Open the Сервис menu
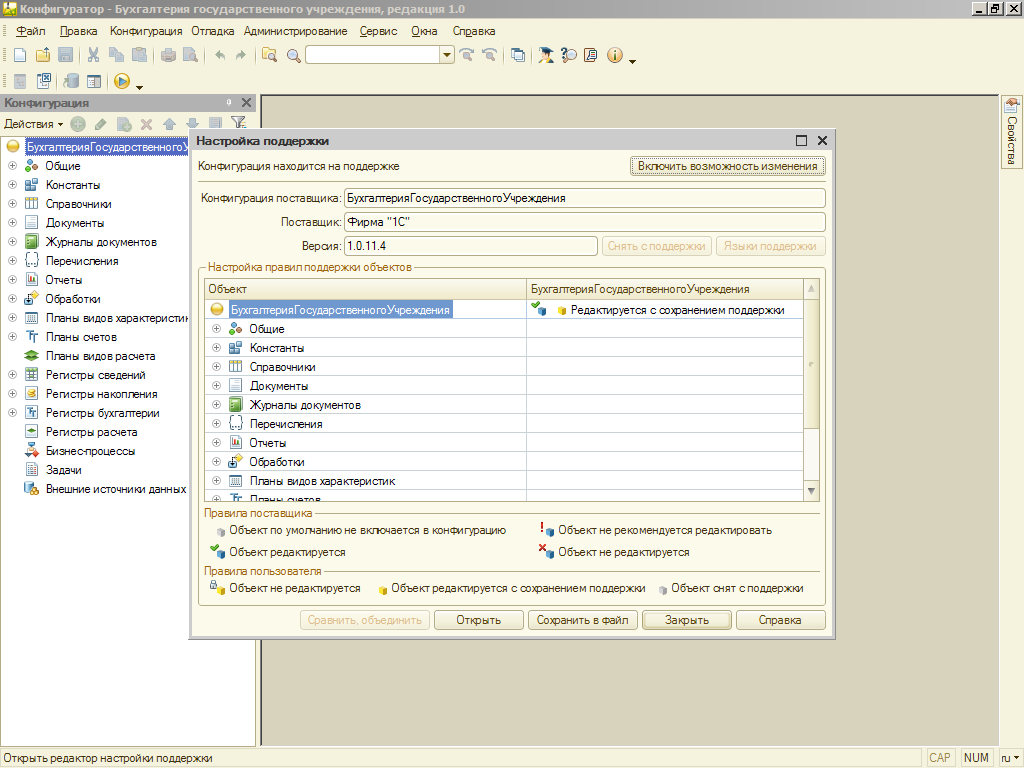This screenshot has height=768, width=1024. pos(378,31)
